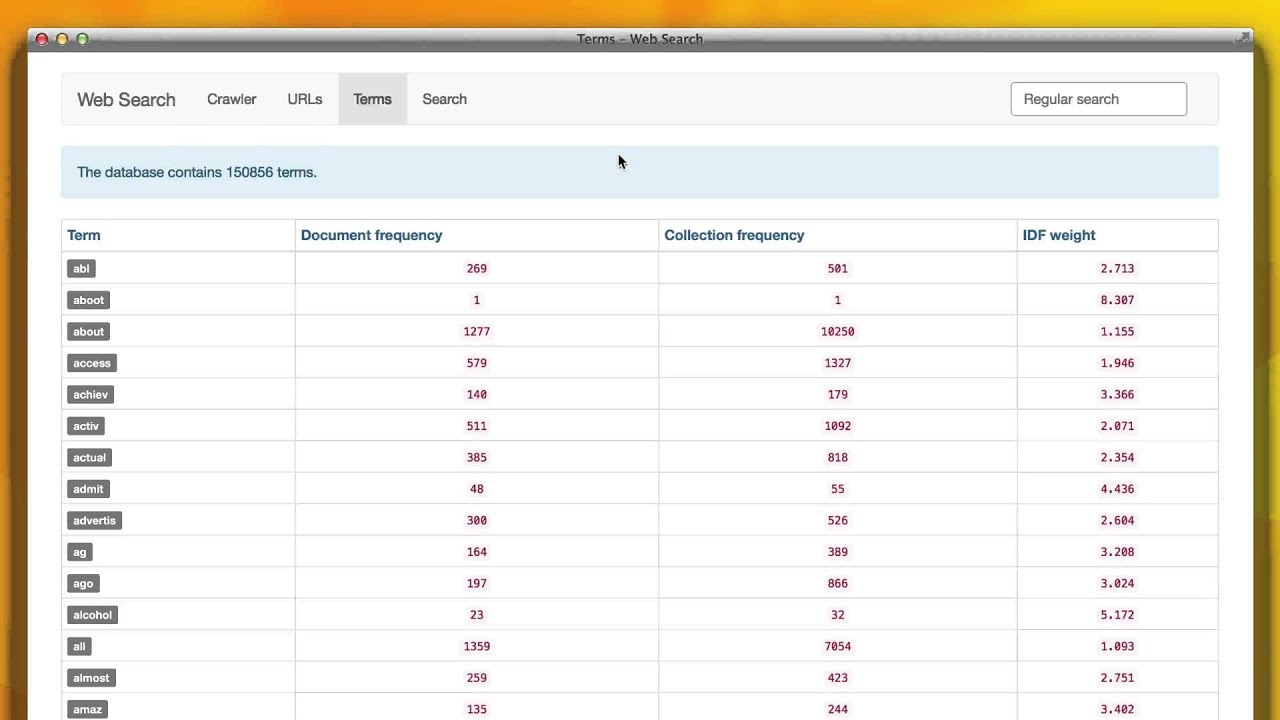Click IDF weight value 5.172
This screenshot has height=720, width=1280.
pyautogui.click(x=1117, y=615)
